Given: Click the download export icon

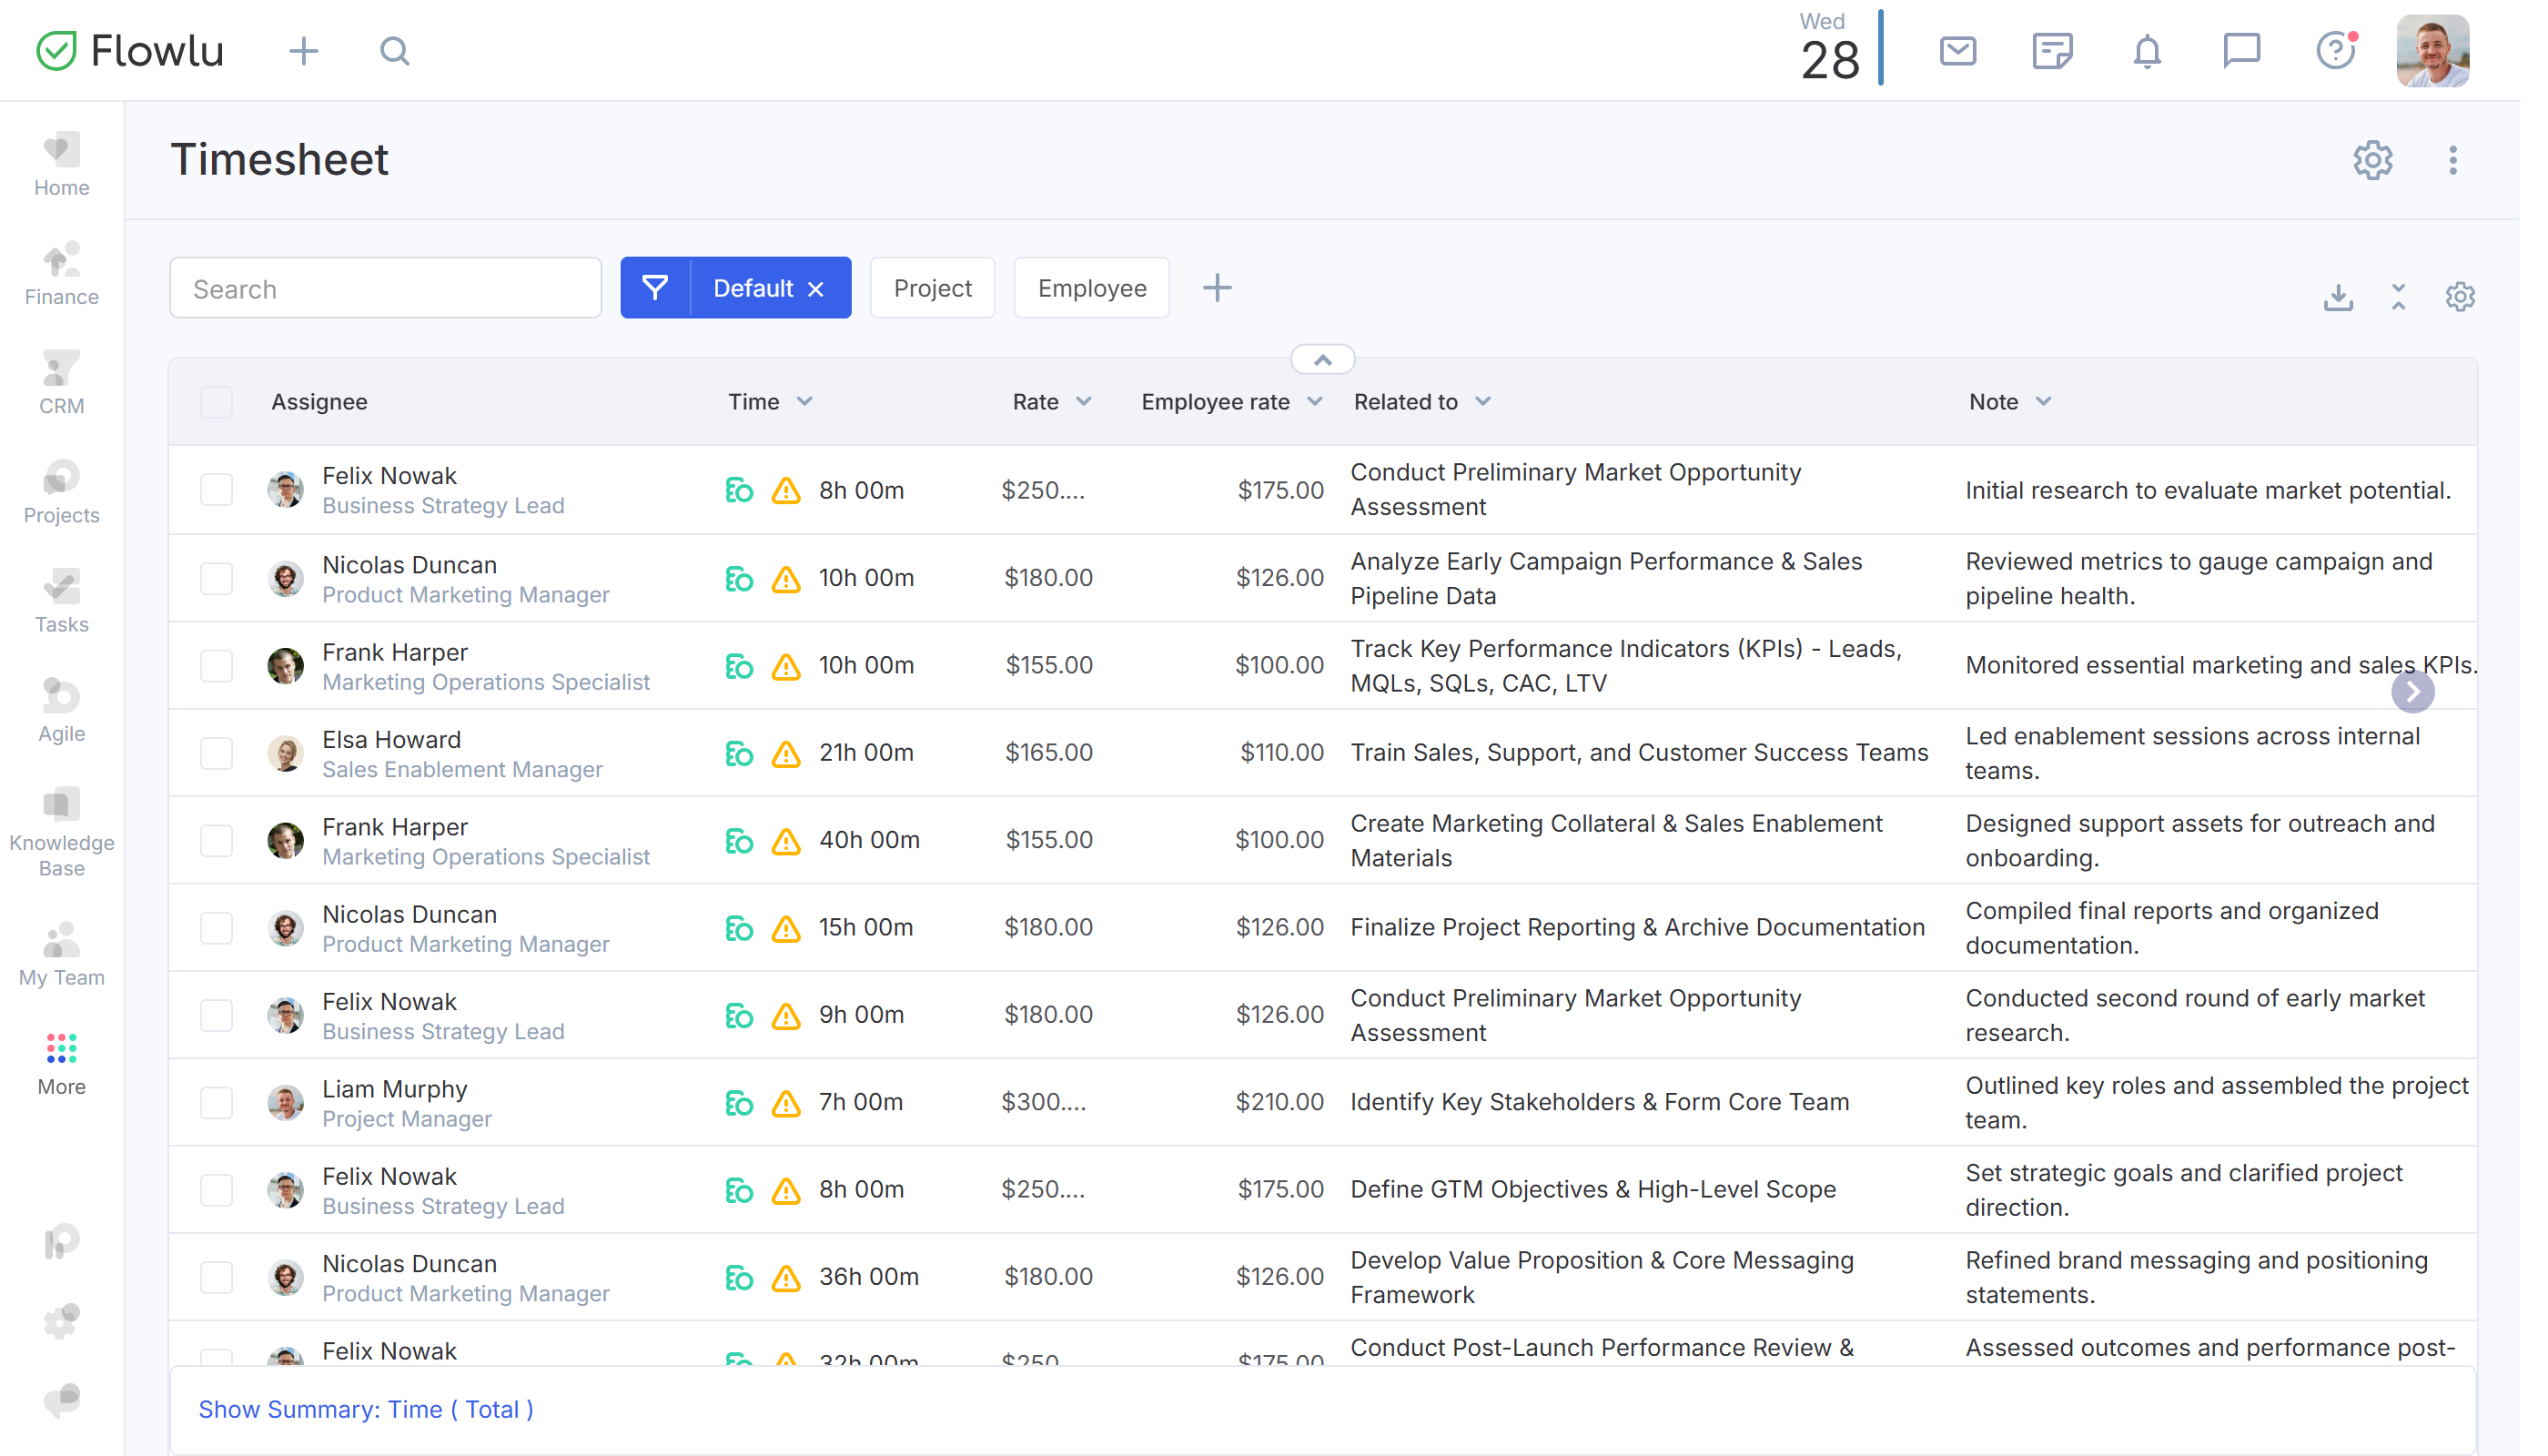Looking at the screenshot, I should (2337, 297).
